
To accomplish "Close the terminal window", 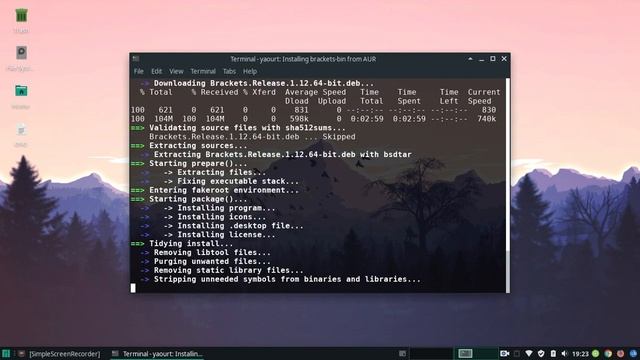I will [504, 59].
